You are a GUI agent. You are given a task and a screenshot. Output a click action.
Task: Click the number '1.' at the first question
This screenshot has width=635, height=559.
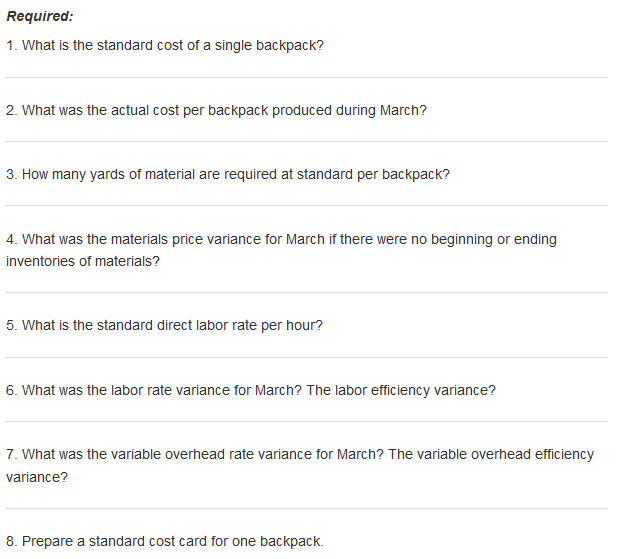point(12,45)
